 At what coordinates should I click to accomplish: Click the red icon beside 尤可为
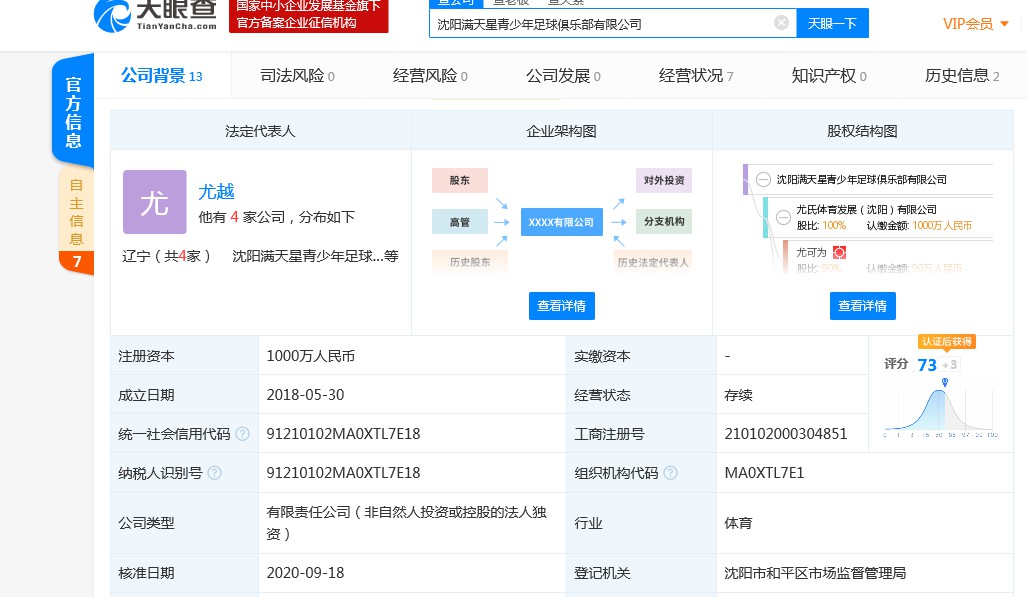pos(839,252)
